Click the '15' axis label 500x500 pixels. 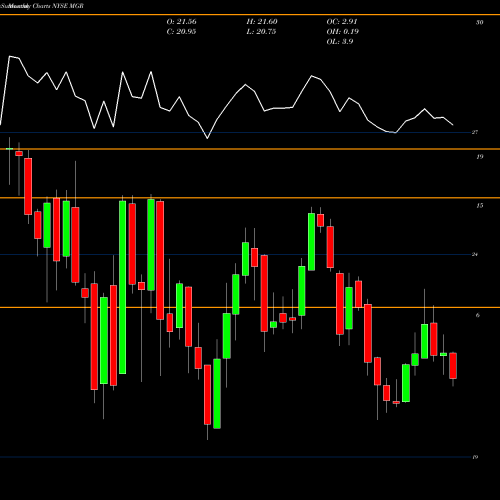point(479,206)
